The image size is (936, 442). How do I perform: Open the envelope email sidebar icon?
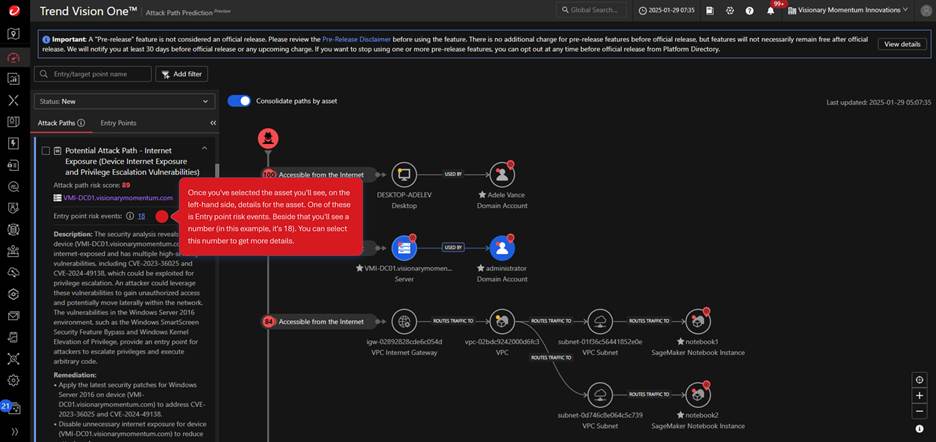click(x=14, y=315)
